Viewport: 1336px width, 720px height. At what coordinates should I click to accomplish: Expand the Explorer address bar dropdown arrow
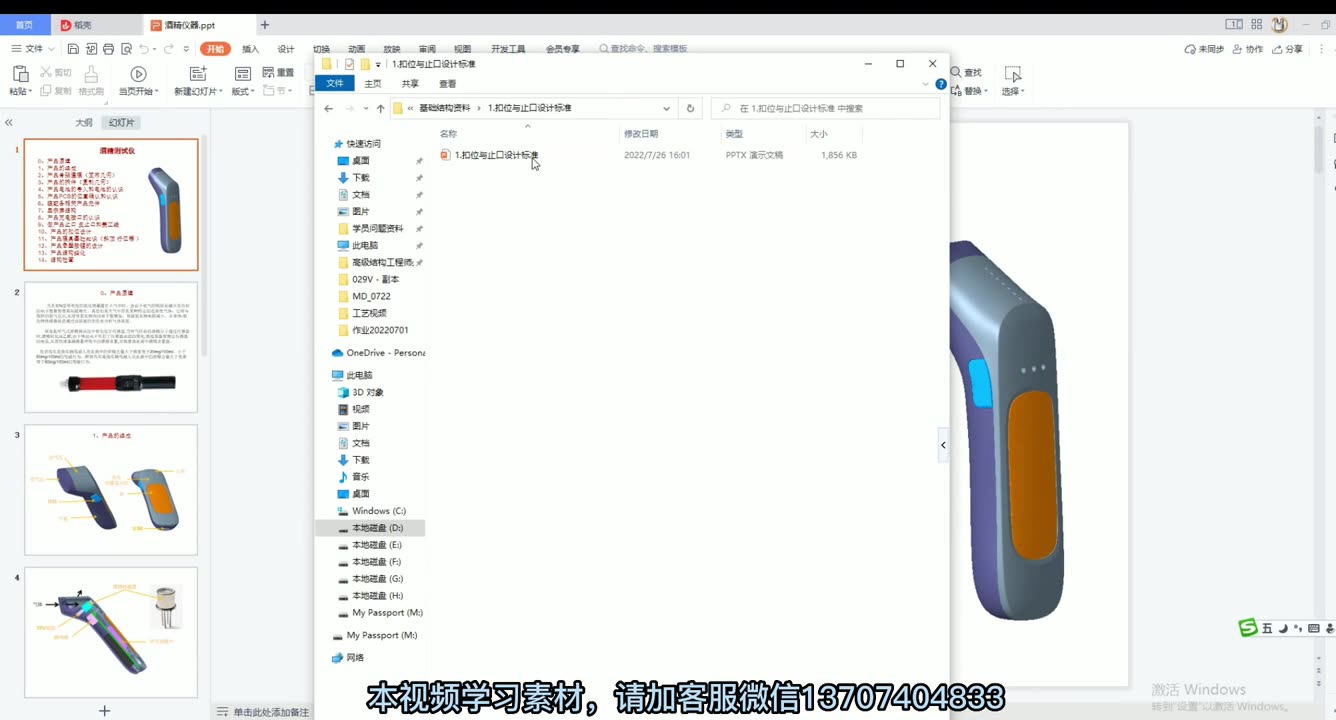666,107
